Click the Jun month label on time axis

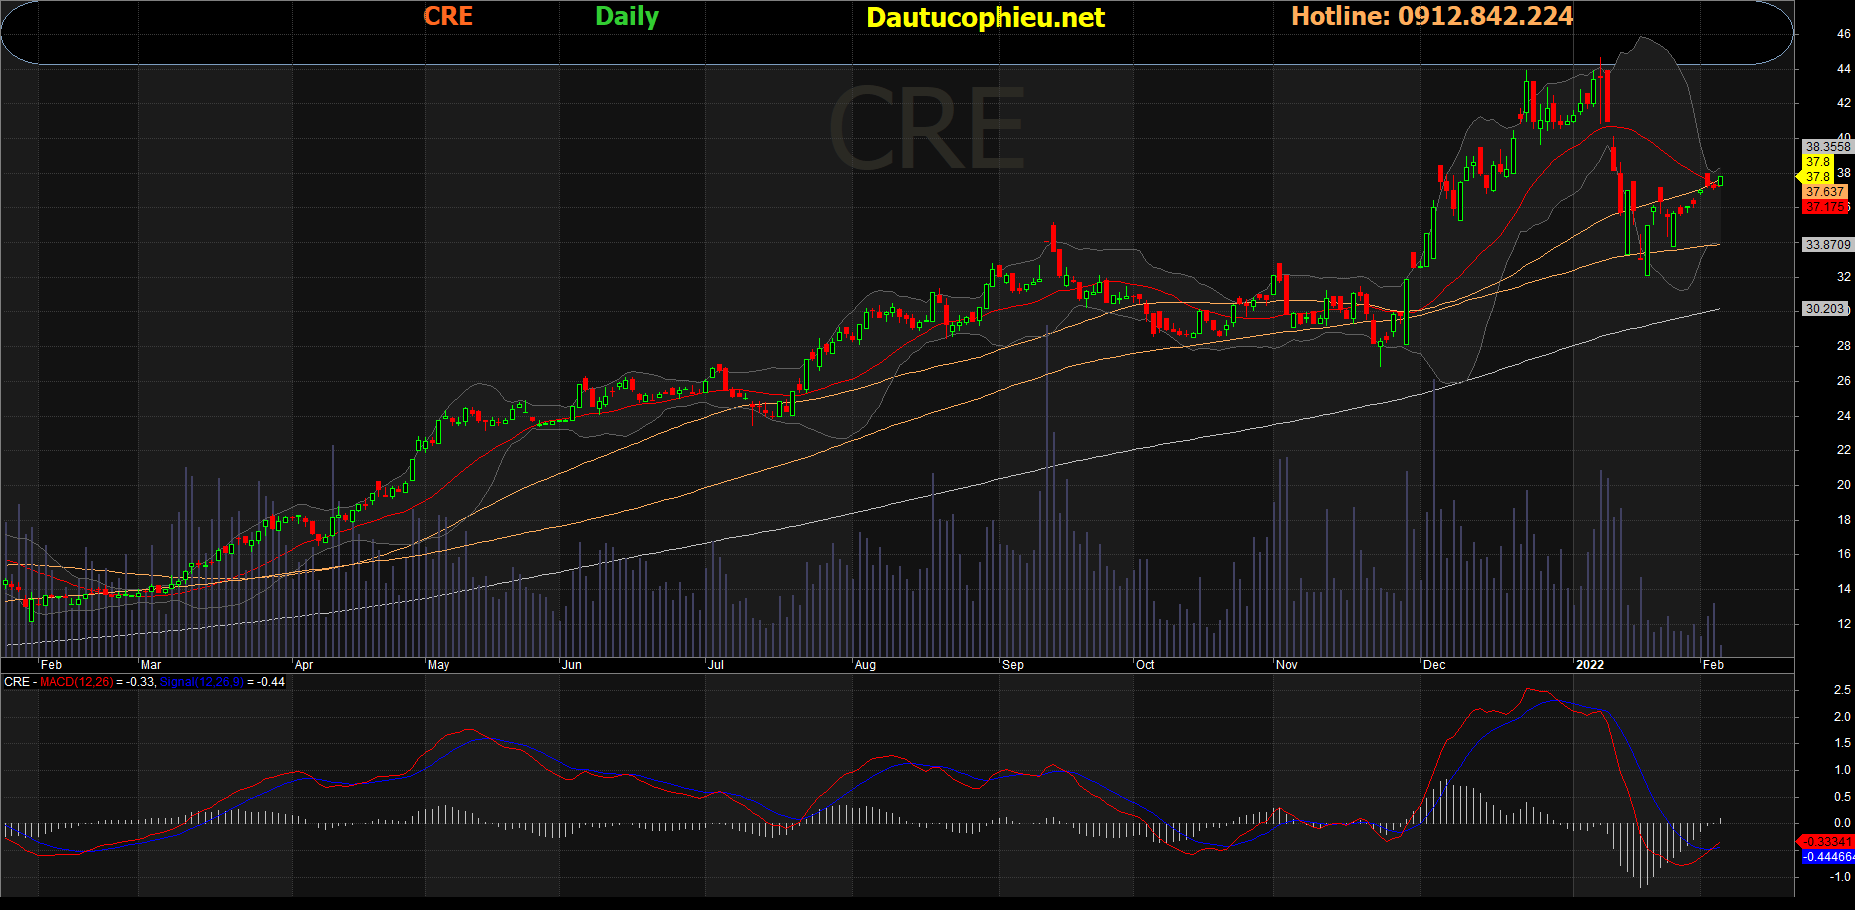pyautogui.click(x=571, y=665)
